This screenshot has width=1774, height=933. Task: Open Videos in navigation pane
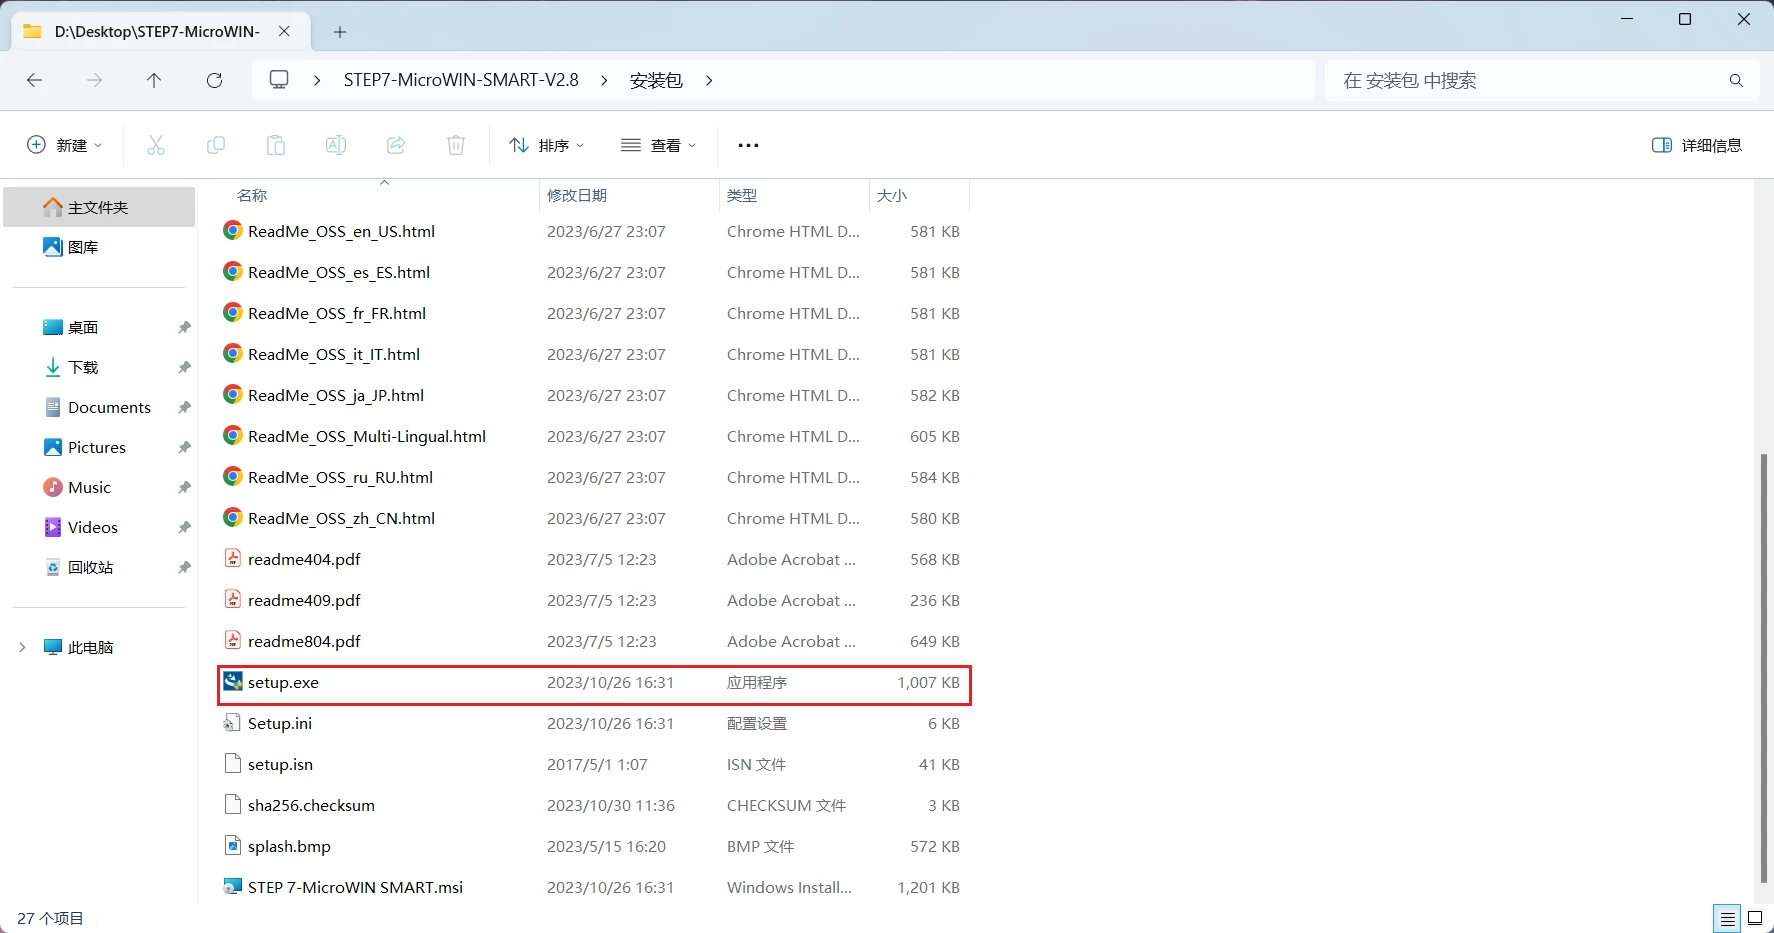[x=99, y=527]
